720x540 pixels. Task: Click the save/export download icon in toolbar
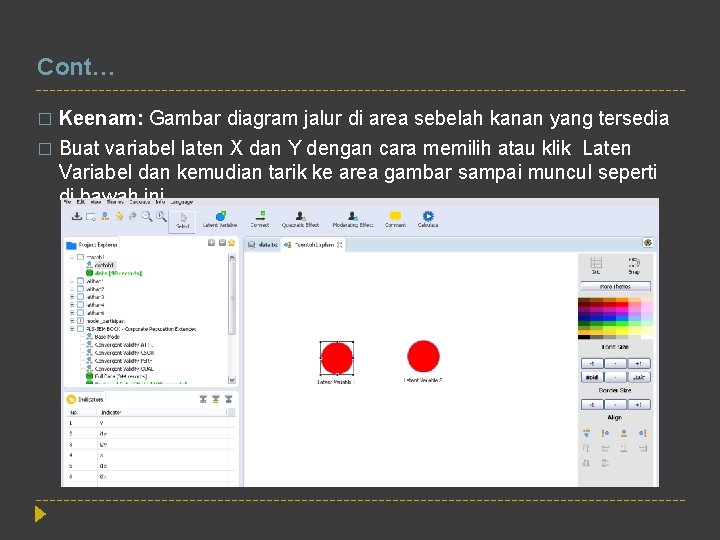click(x=77, y=216)
